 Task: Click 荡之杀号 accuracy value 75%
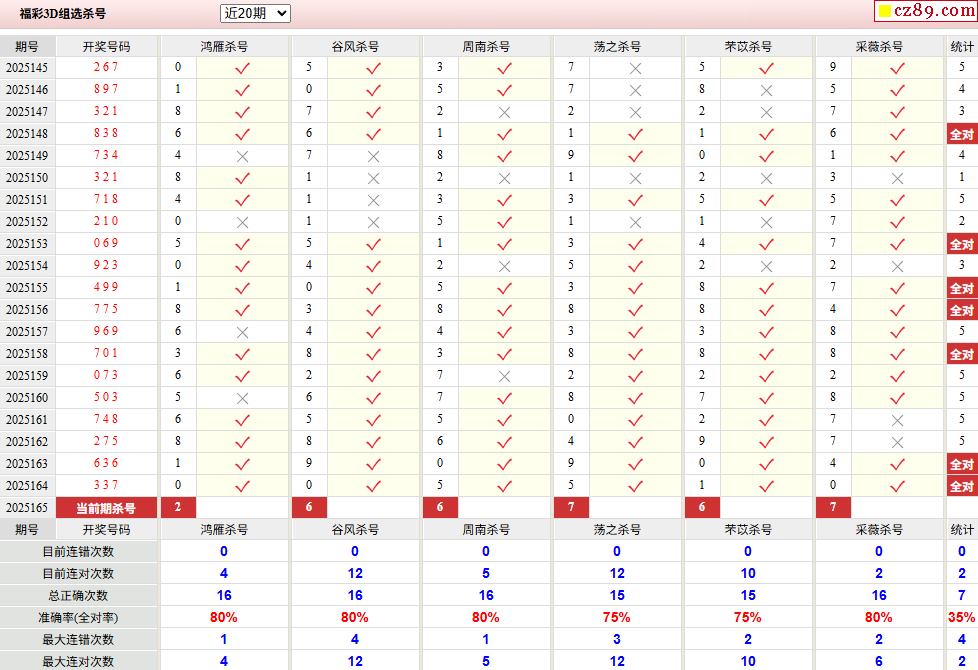pos(616,618)
